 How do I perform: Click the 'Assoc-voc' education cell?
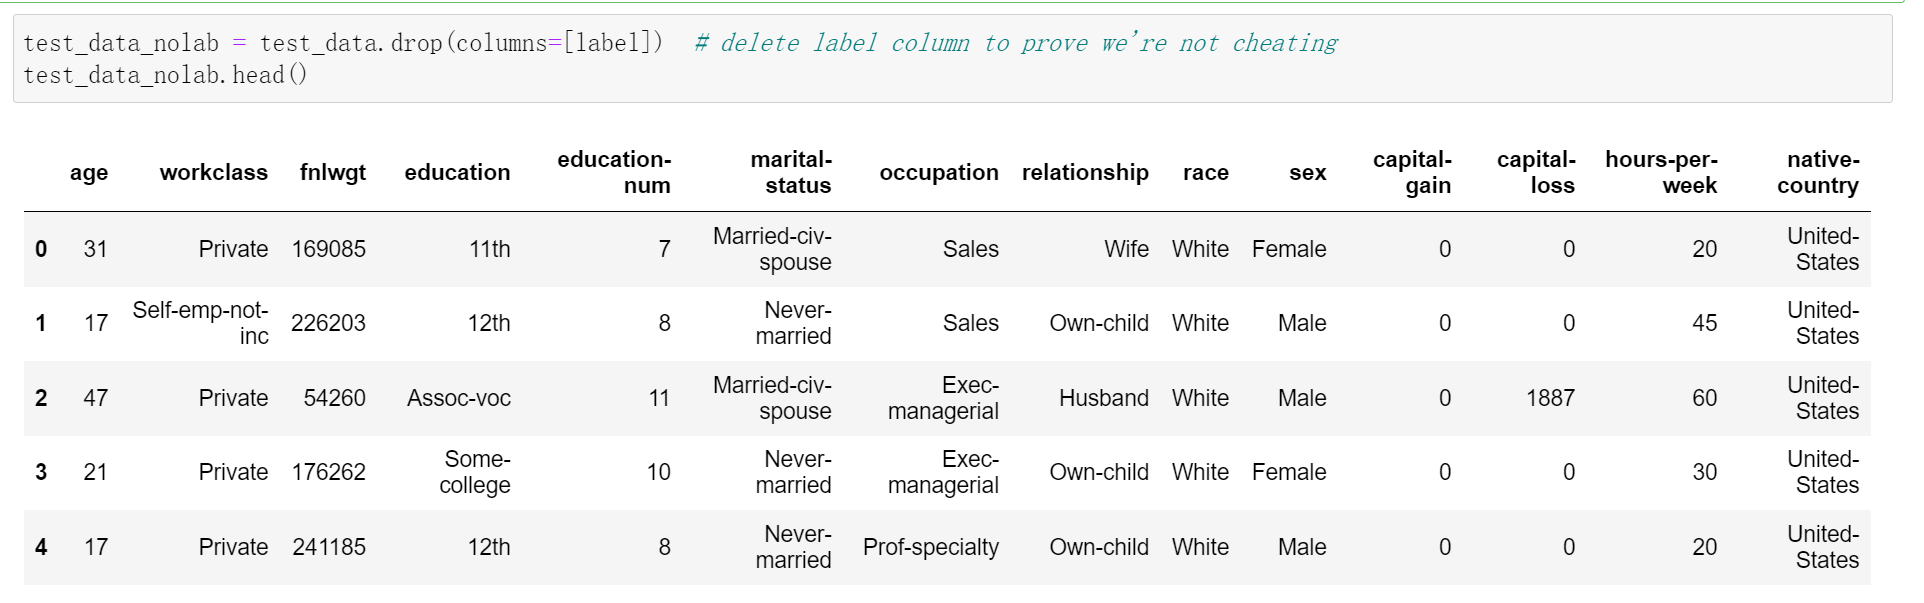pos(458,399)
